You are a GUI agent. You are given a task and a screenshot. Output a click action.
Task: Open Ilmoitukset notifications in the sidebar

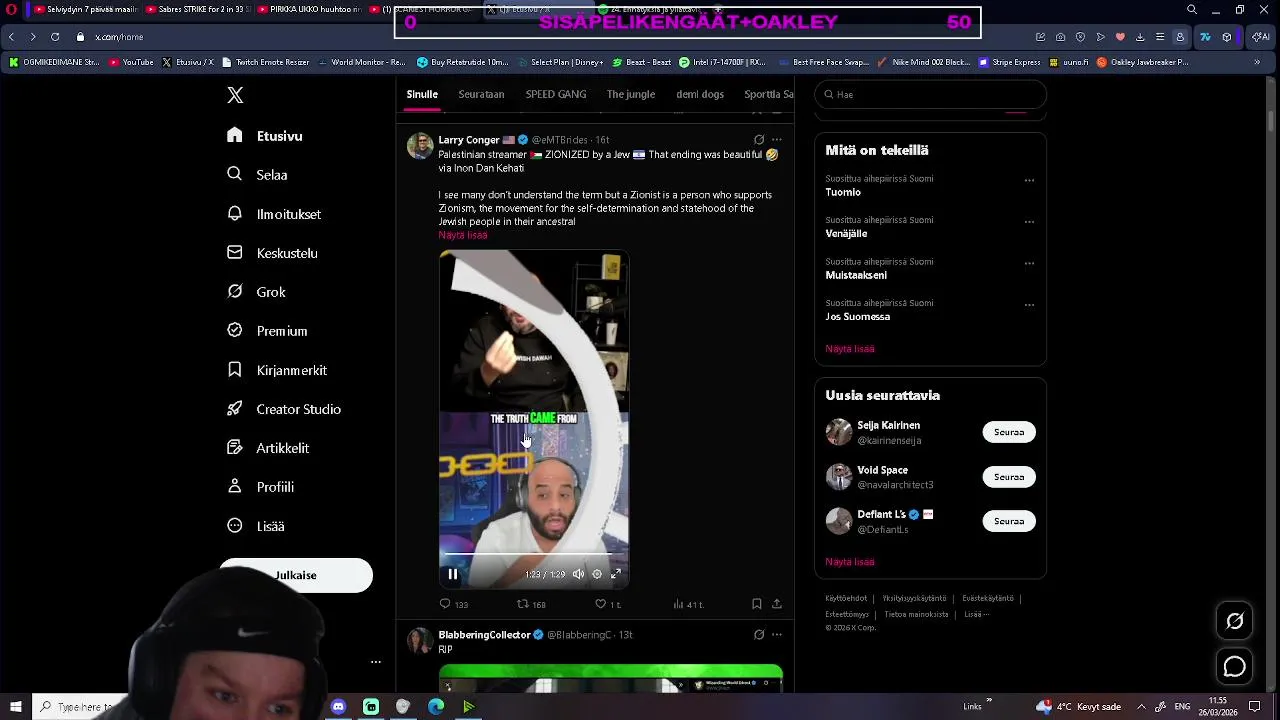tap(274, 214)
